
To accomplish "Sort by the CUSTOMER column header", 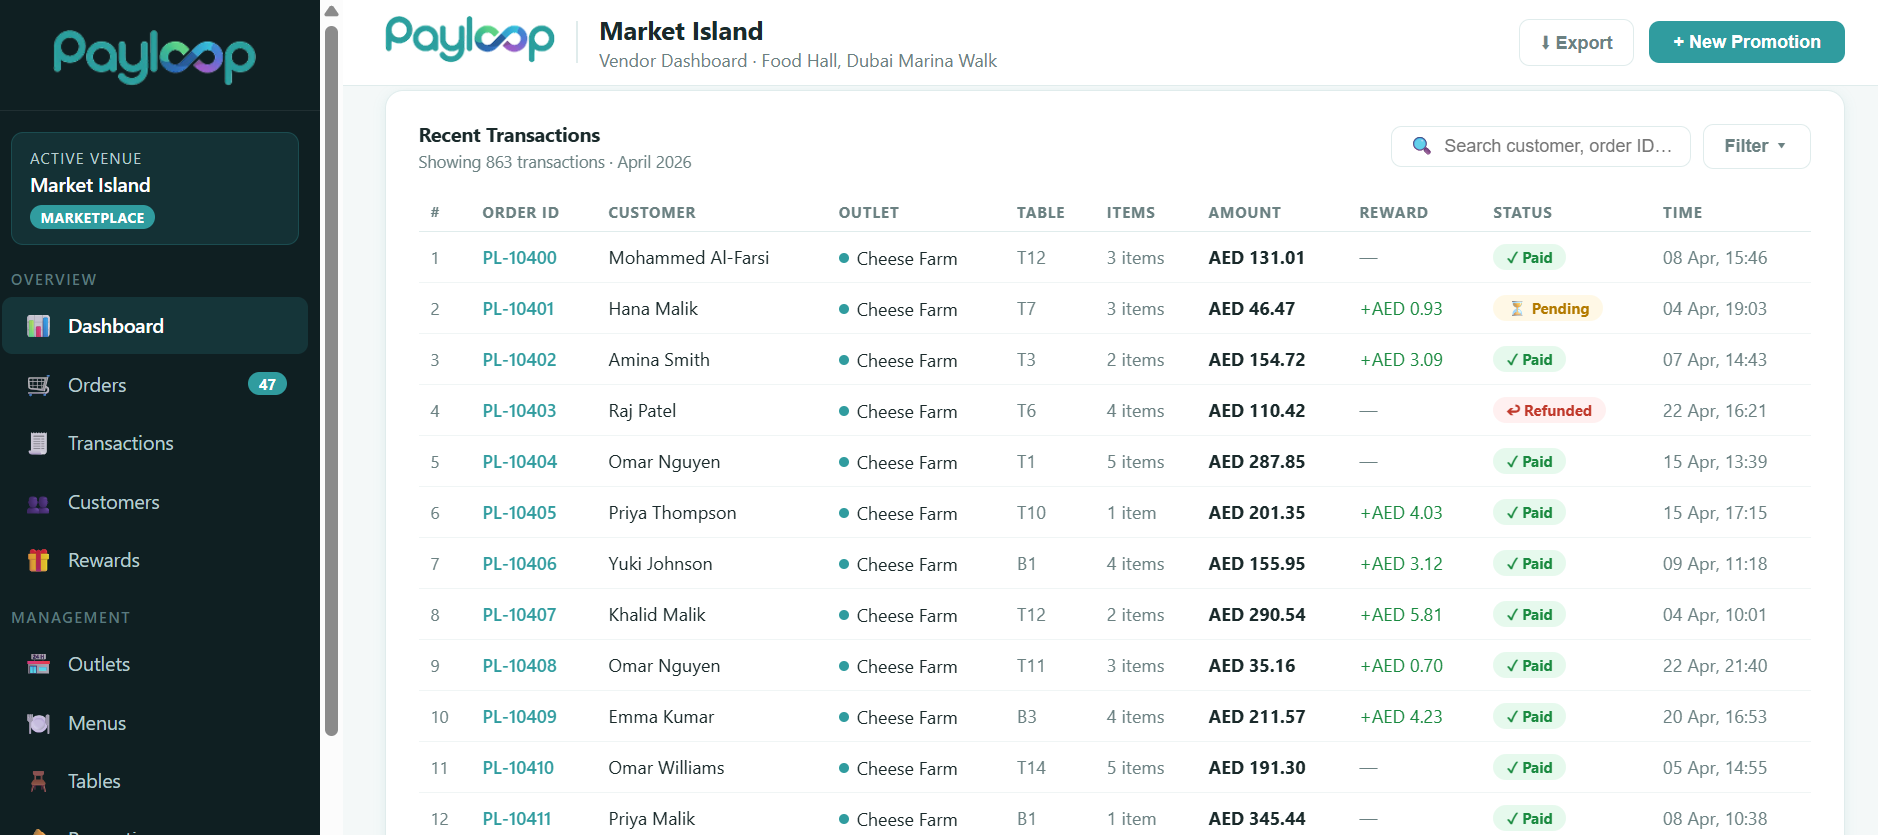I will pyautogui.click(x=651, y=212).
